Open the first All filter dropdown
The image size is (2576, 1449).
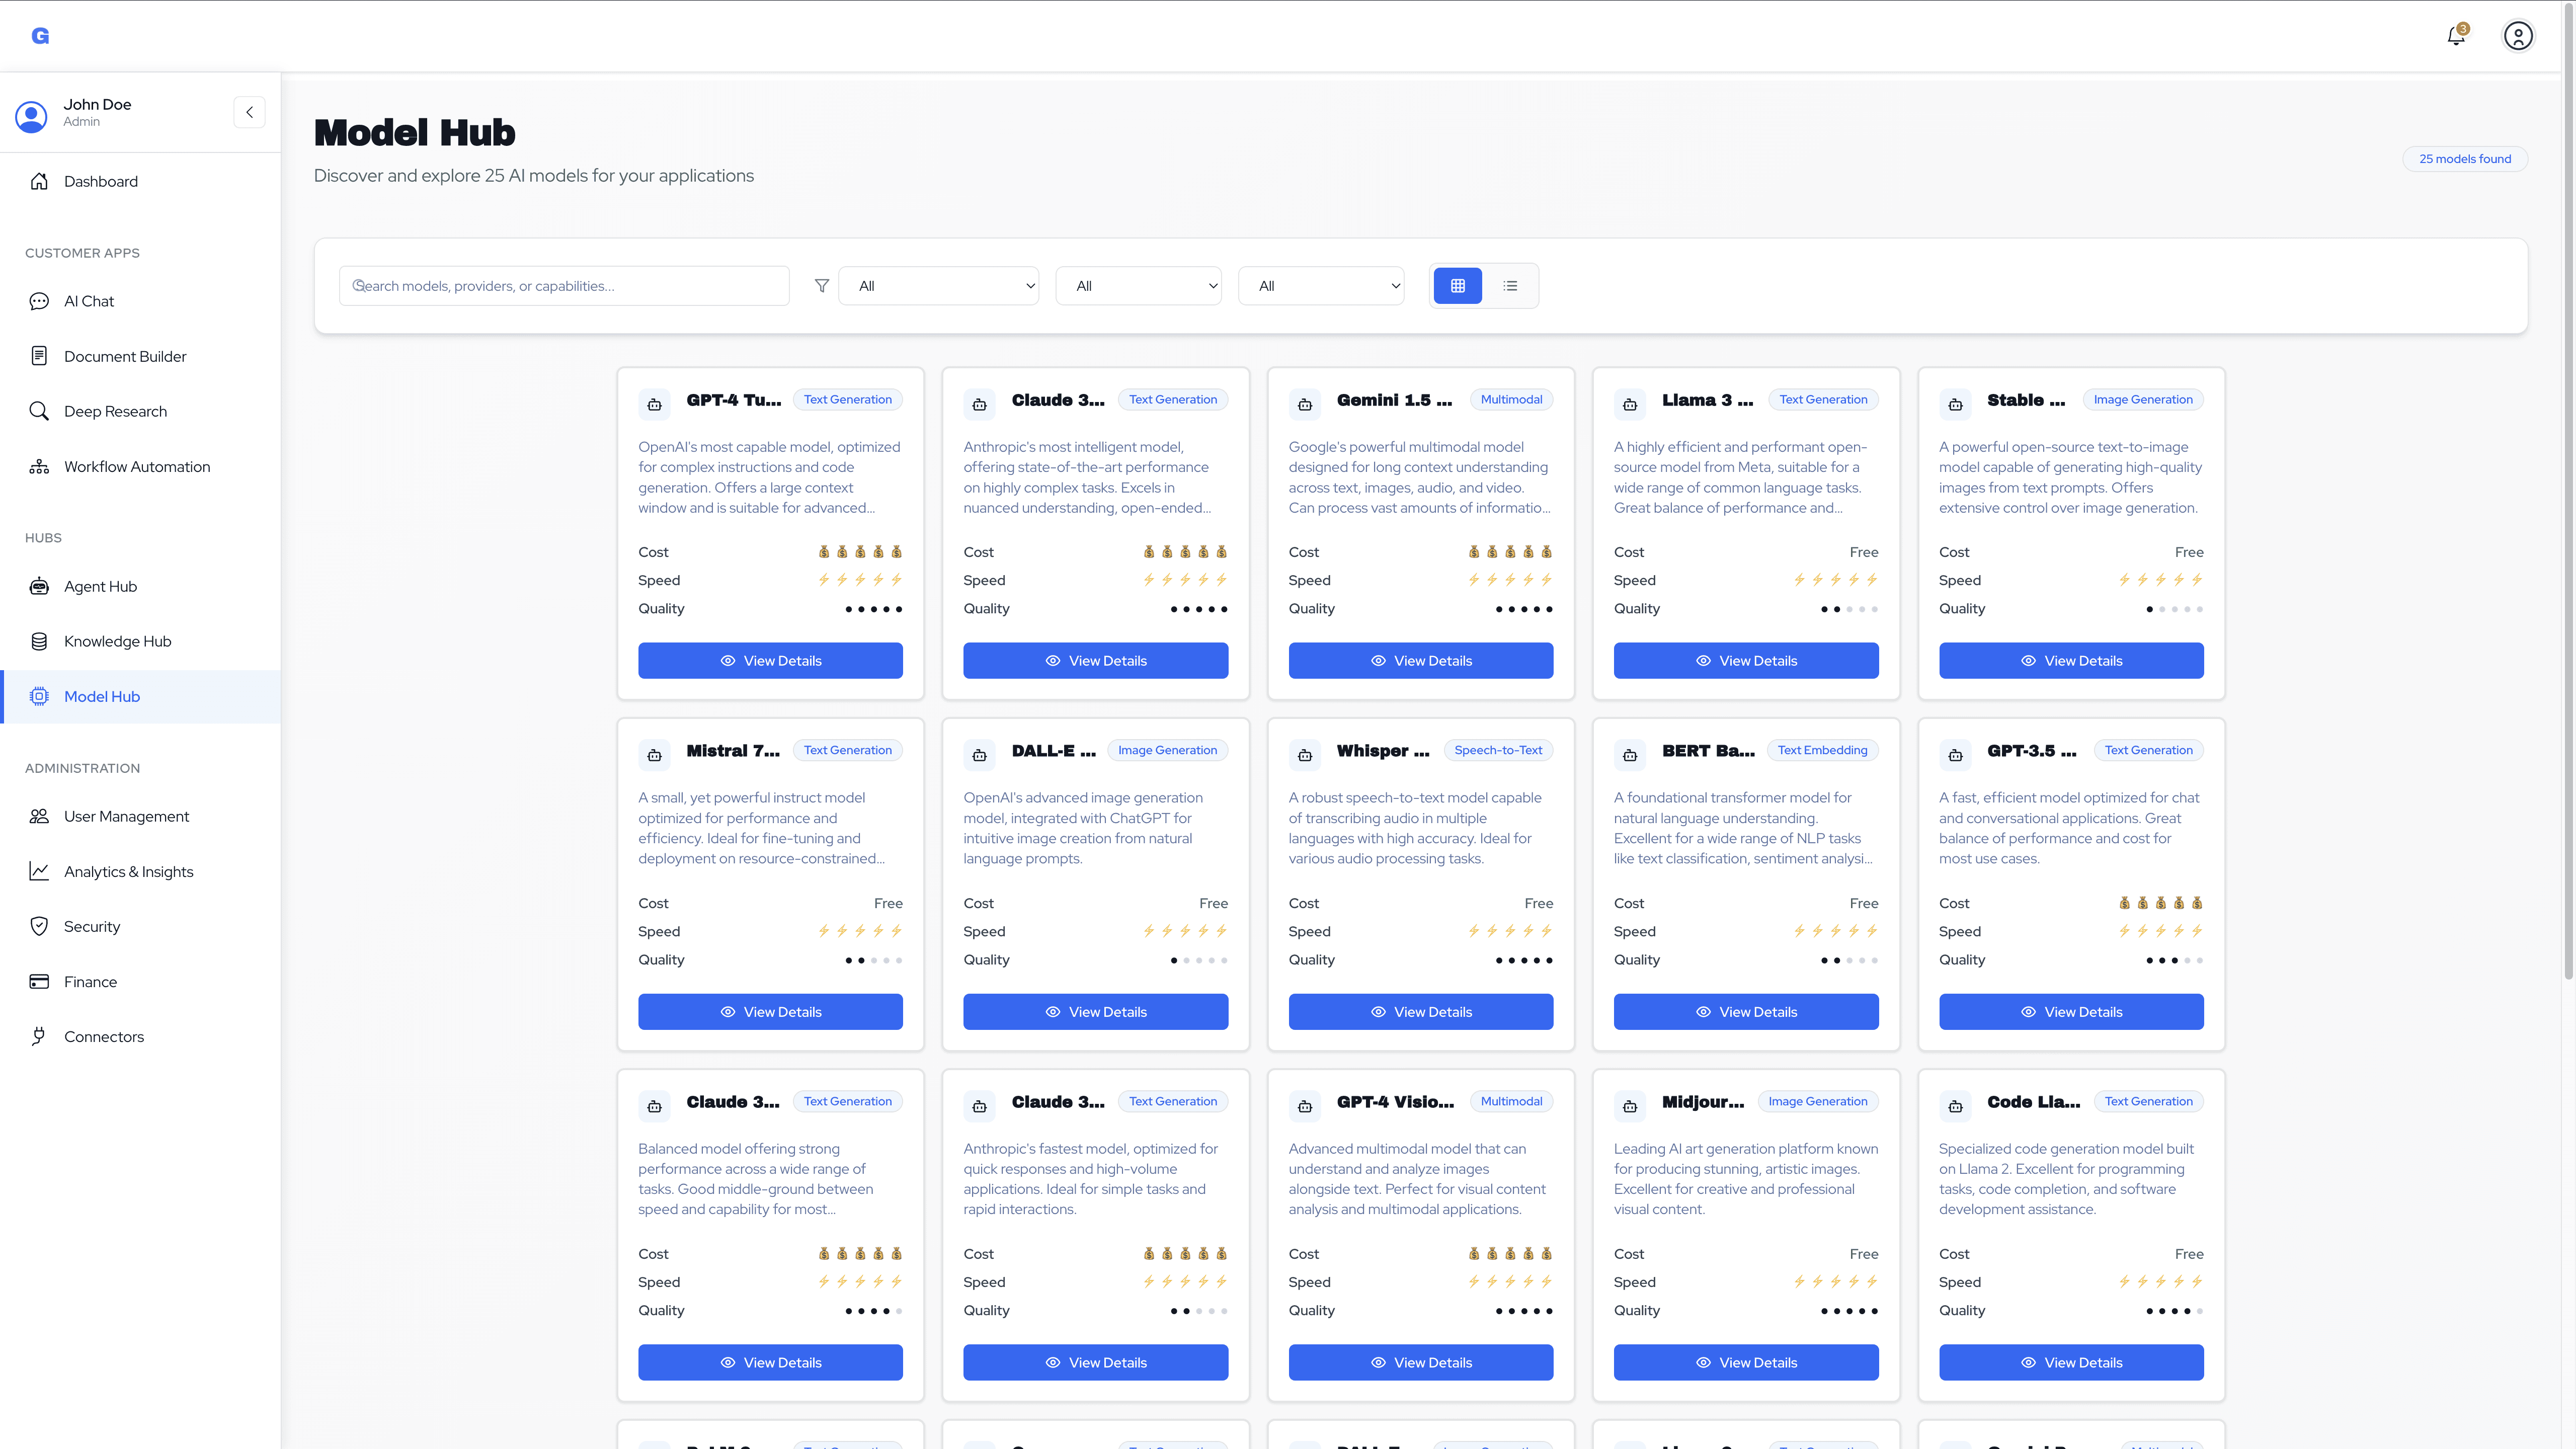(938, 285)
